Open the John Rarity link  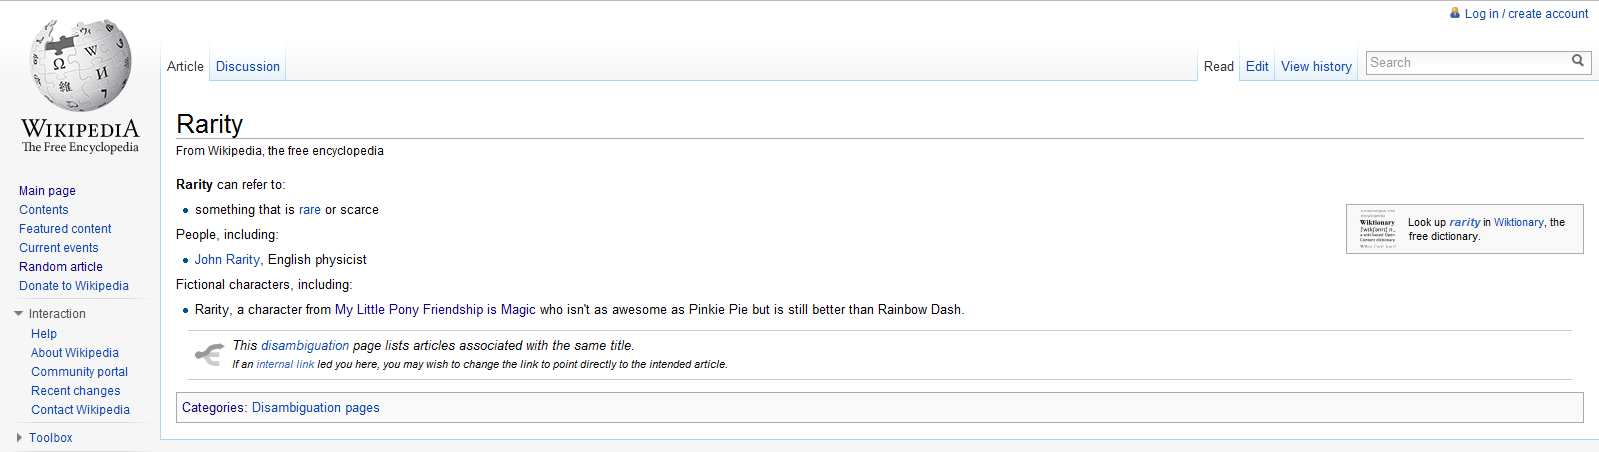coord(227,260)
